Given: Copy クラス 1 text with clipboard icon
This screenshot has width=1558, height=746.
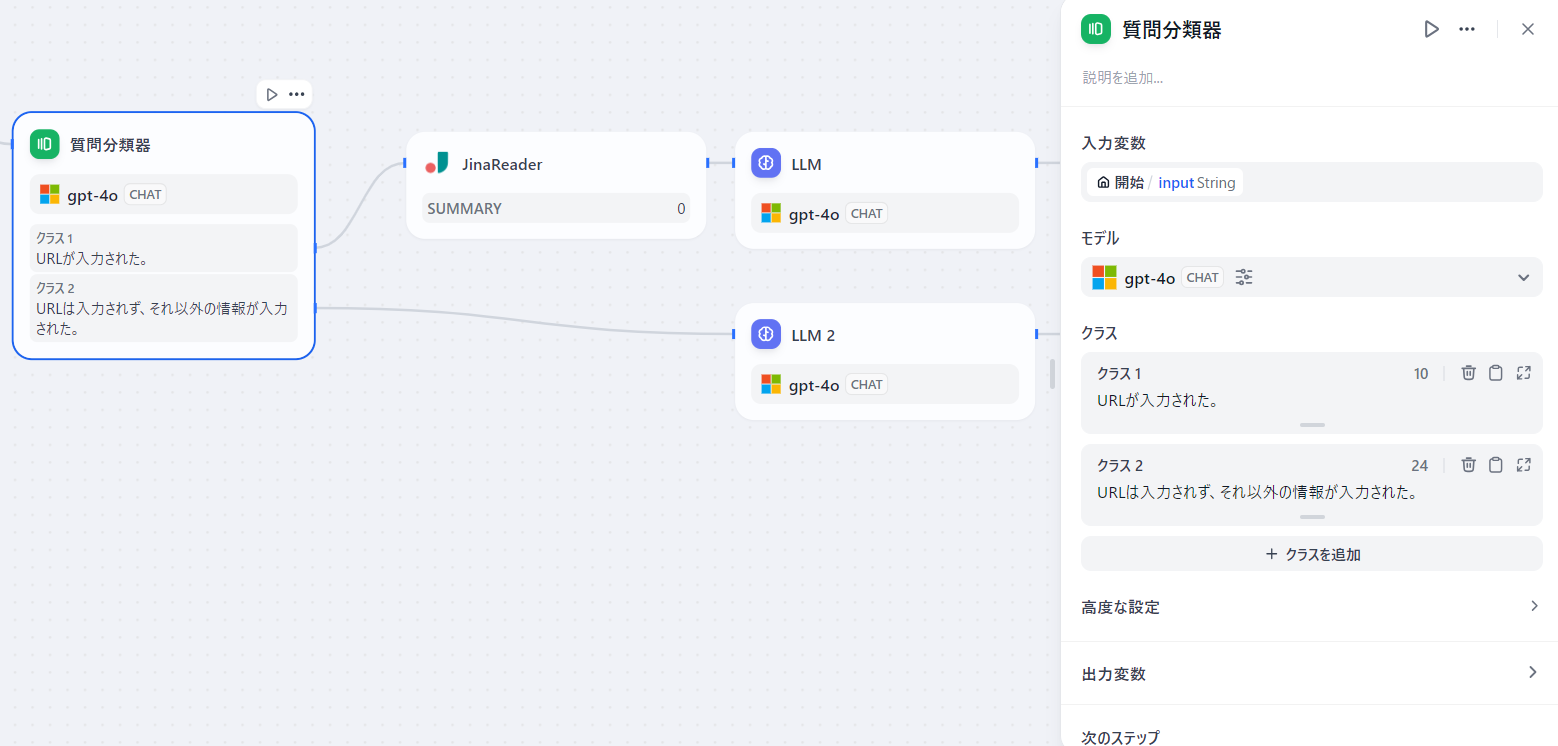Looking at the screenshot, I should pyautogui.click(x=1496, y=373).
